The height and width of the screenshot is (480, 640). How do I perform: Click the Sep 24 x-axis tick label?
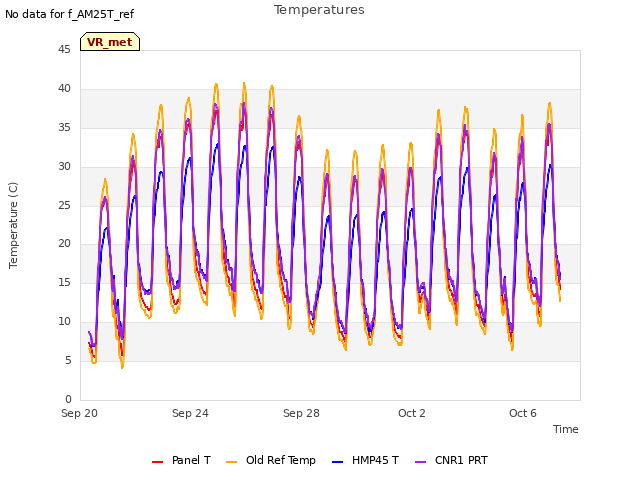(190, 413)
